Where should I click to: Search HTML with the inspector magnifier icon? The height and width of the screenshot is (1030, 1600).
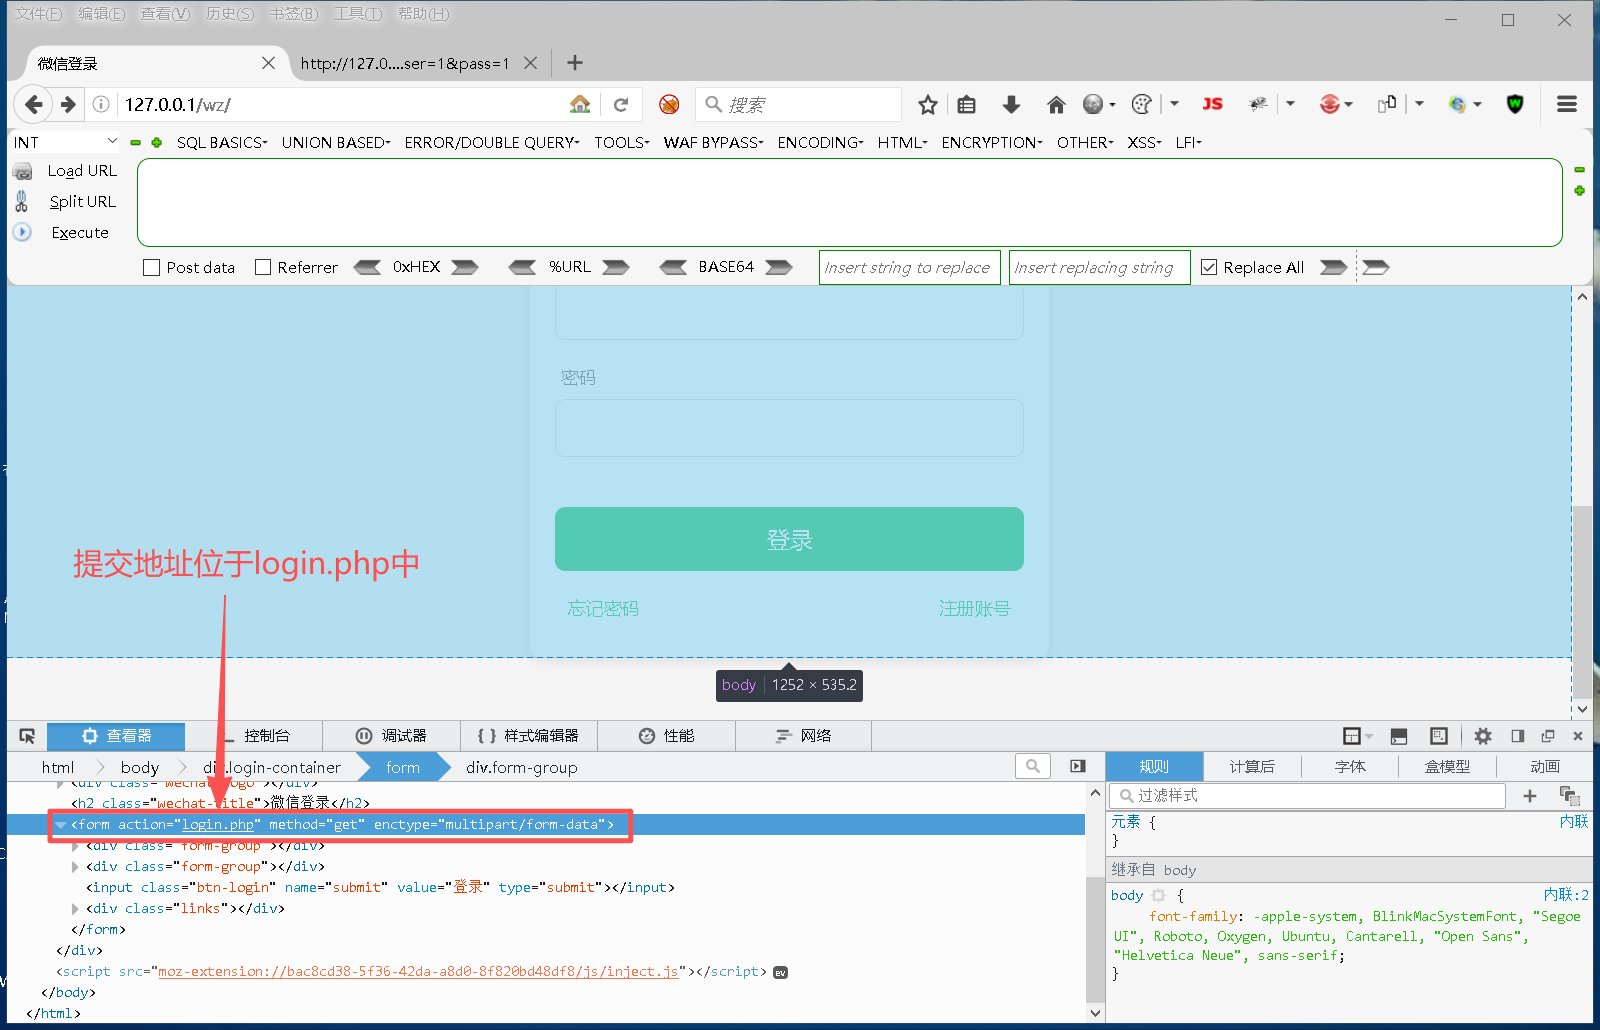(x=1033, y=766)
